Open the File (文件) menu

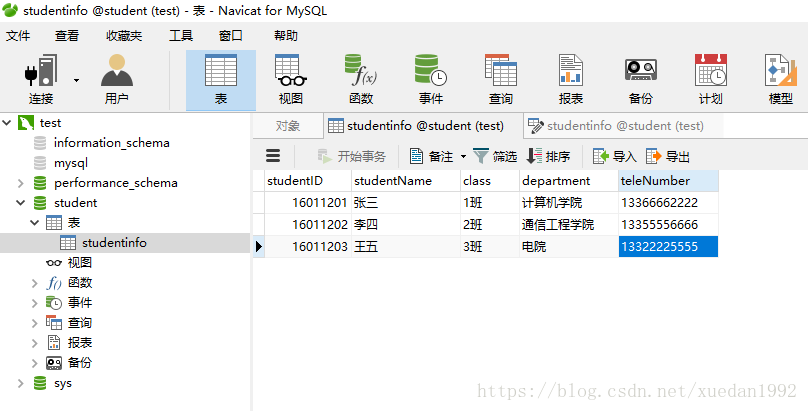pos(18,36)
